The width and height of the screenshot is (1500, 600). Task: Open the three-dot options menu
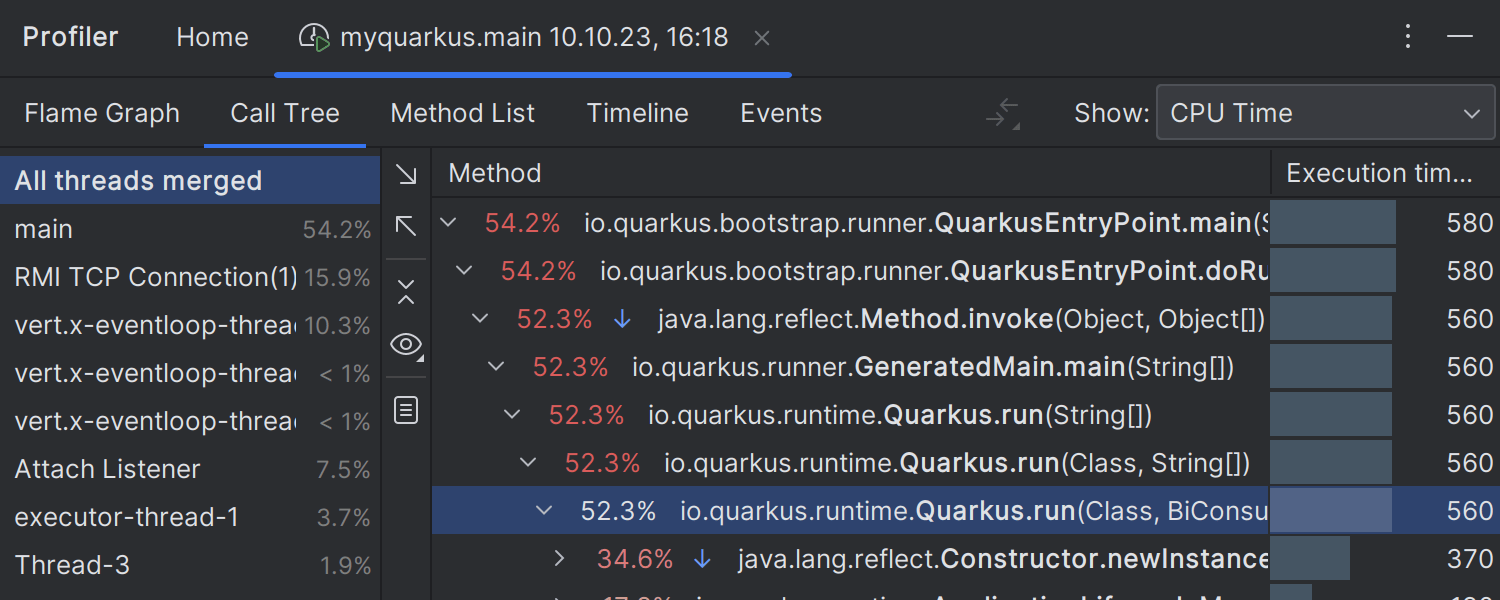(x=1408, y=36)
